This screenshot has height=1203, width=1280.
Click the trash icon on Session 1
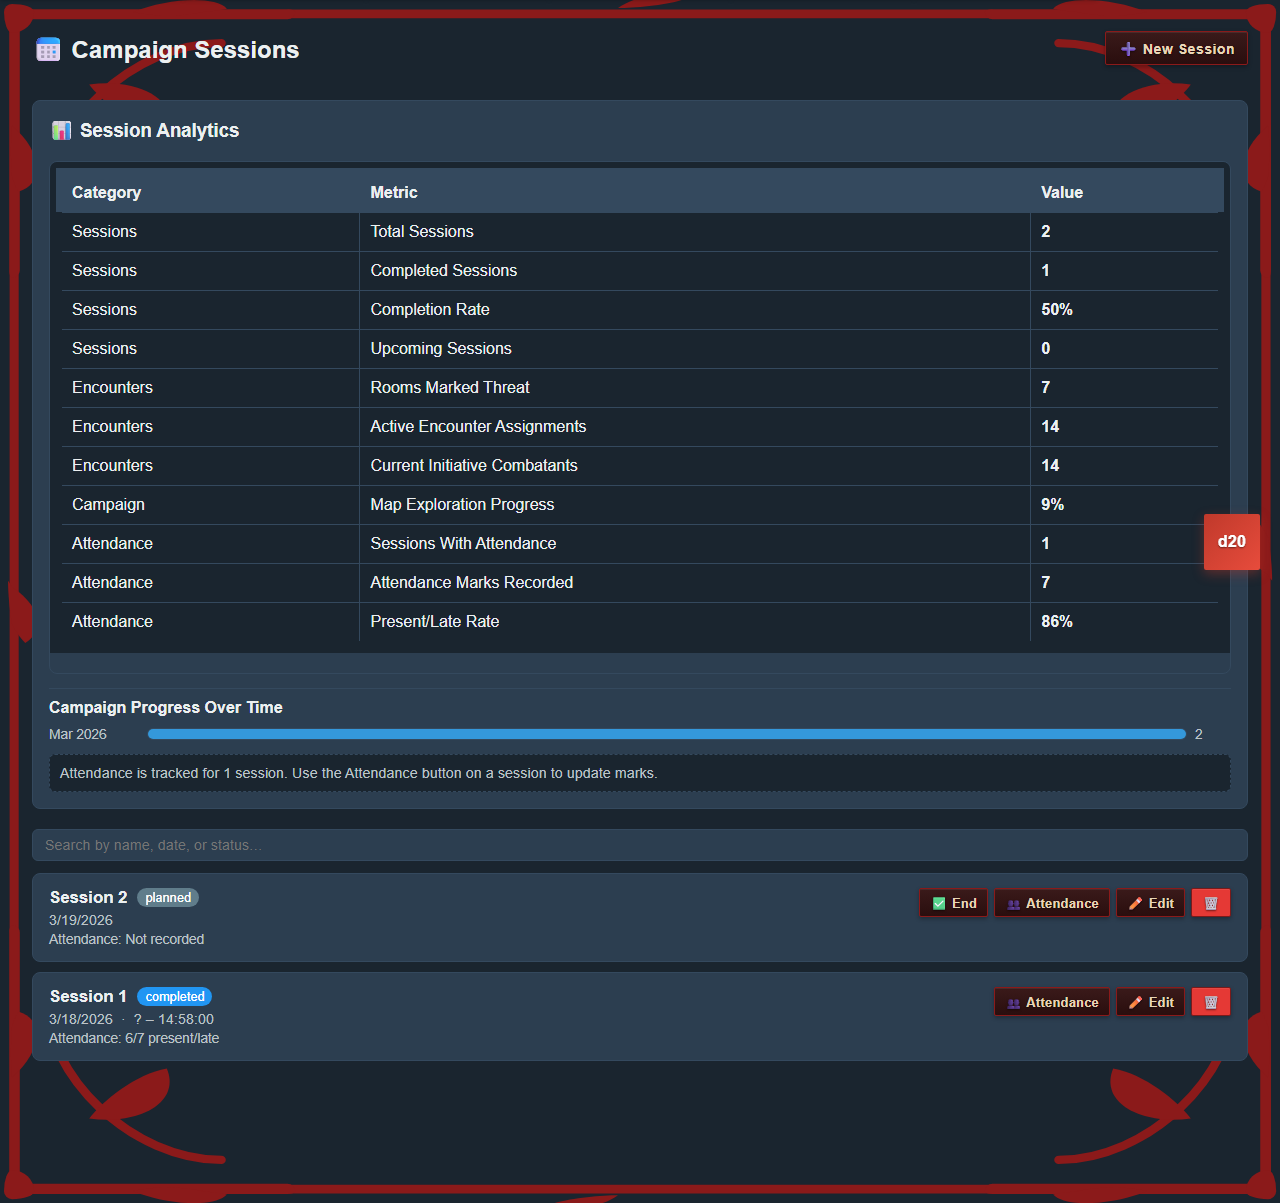click(1210, 1001)
